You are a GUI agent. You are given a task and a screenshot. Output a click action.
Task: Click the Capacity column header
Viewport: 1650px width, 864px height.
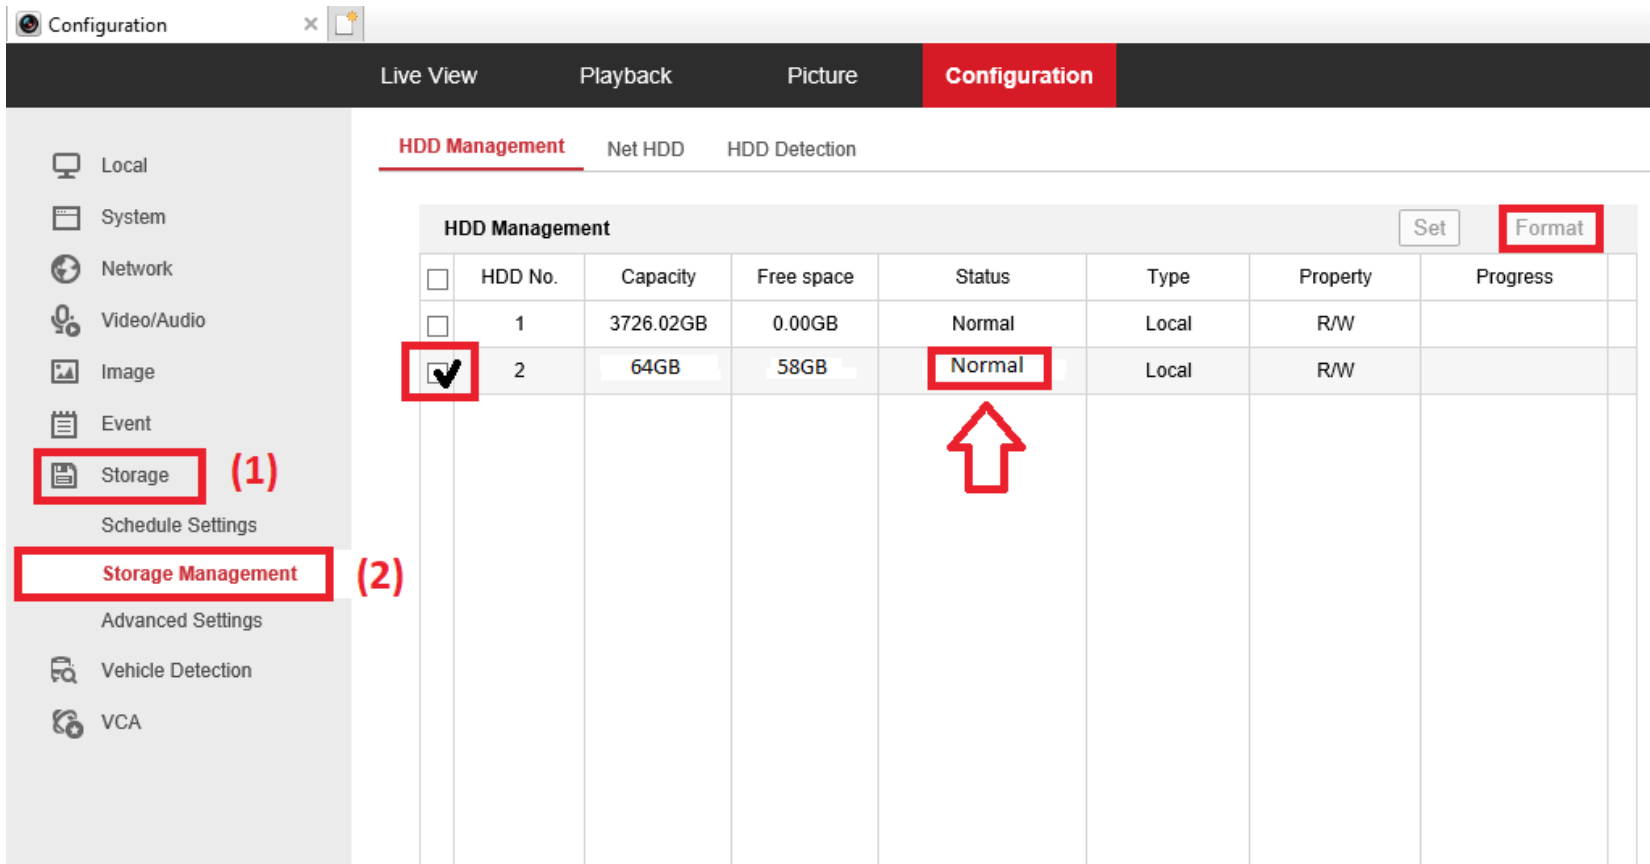(x=658, y=277)
